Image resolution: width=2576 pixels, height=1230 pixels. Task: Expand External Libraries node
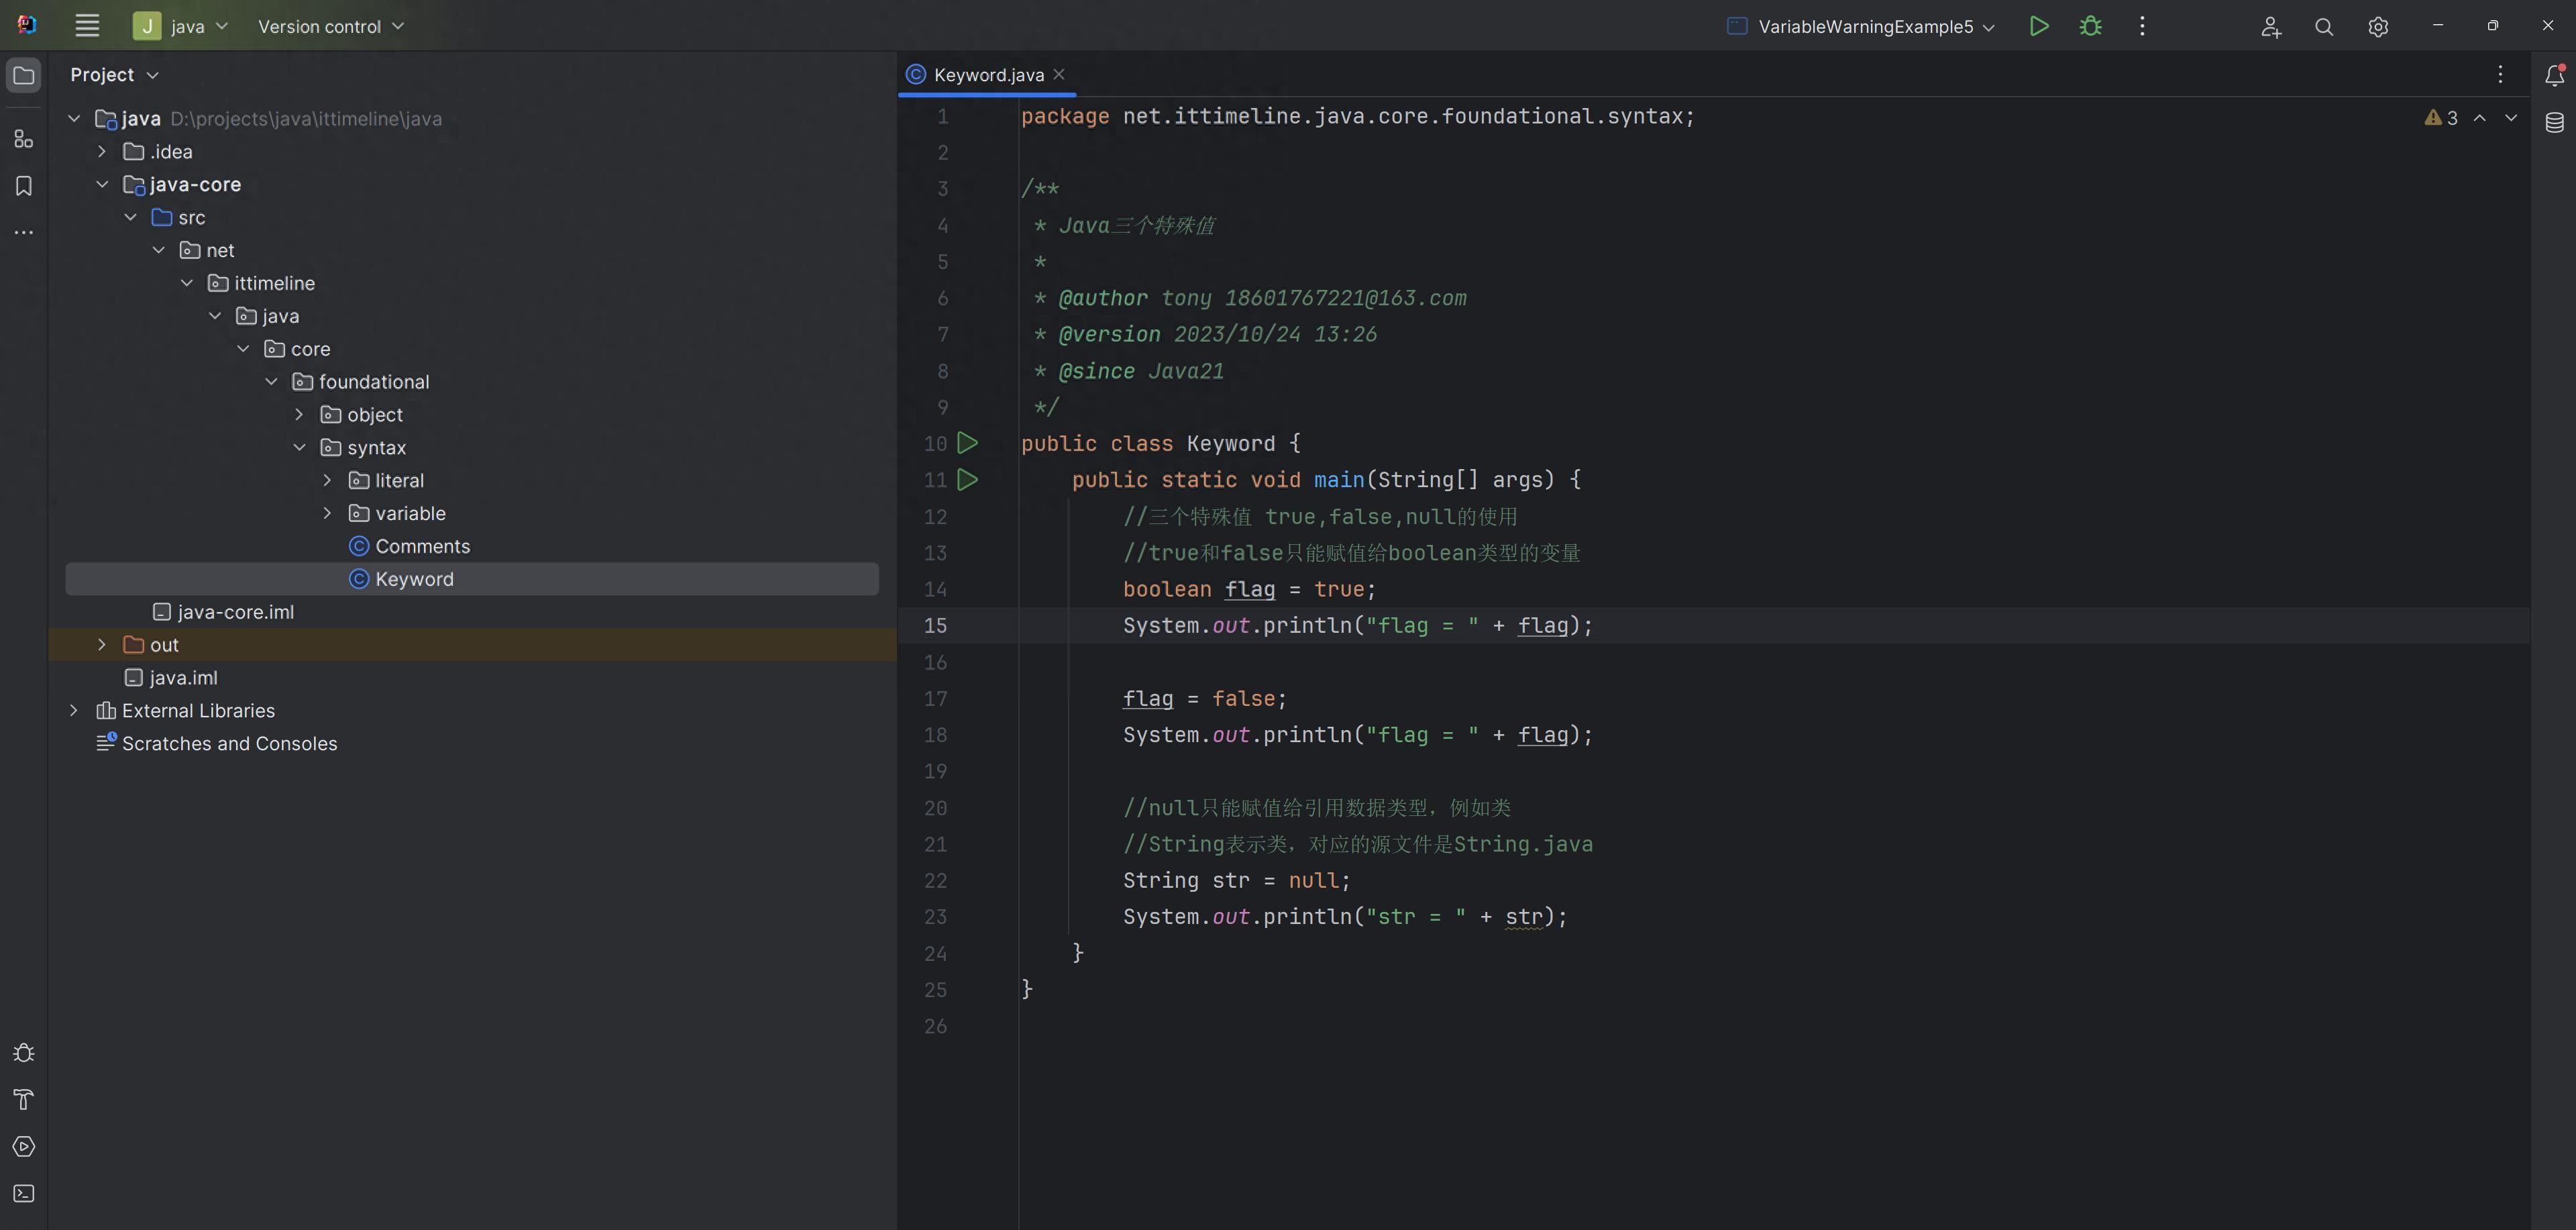click(x=74, y=711)
